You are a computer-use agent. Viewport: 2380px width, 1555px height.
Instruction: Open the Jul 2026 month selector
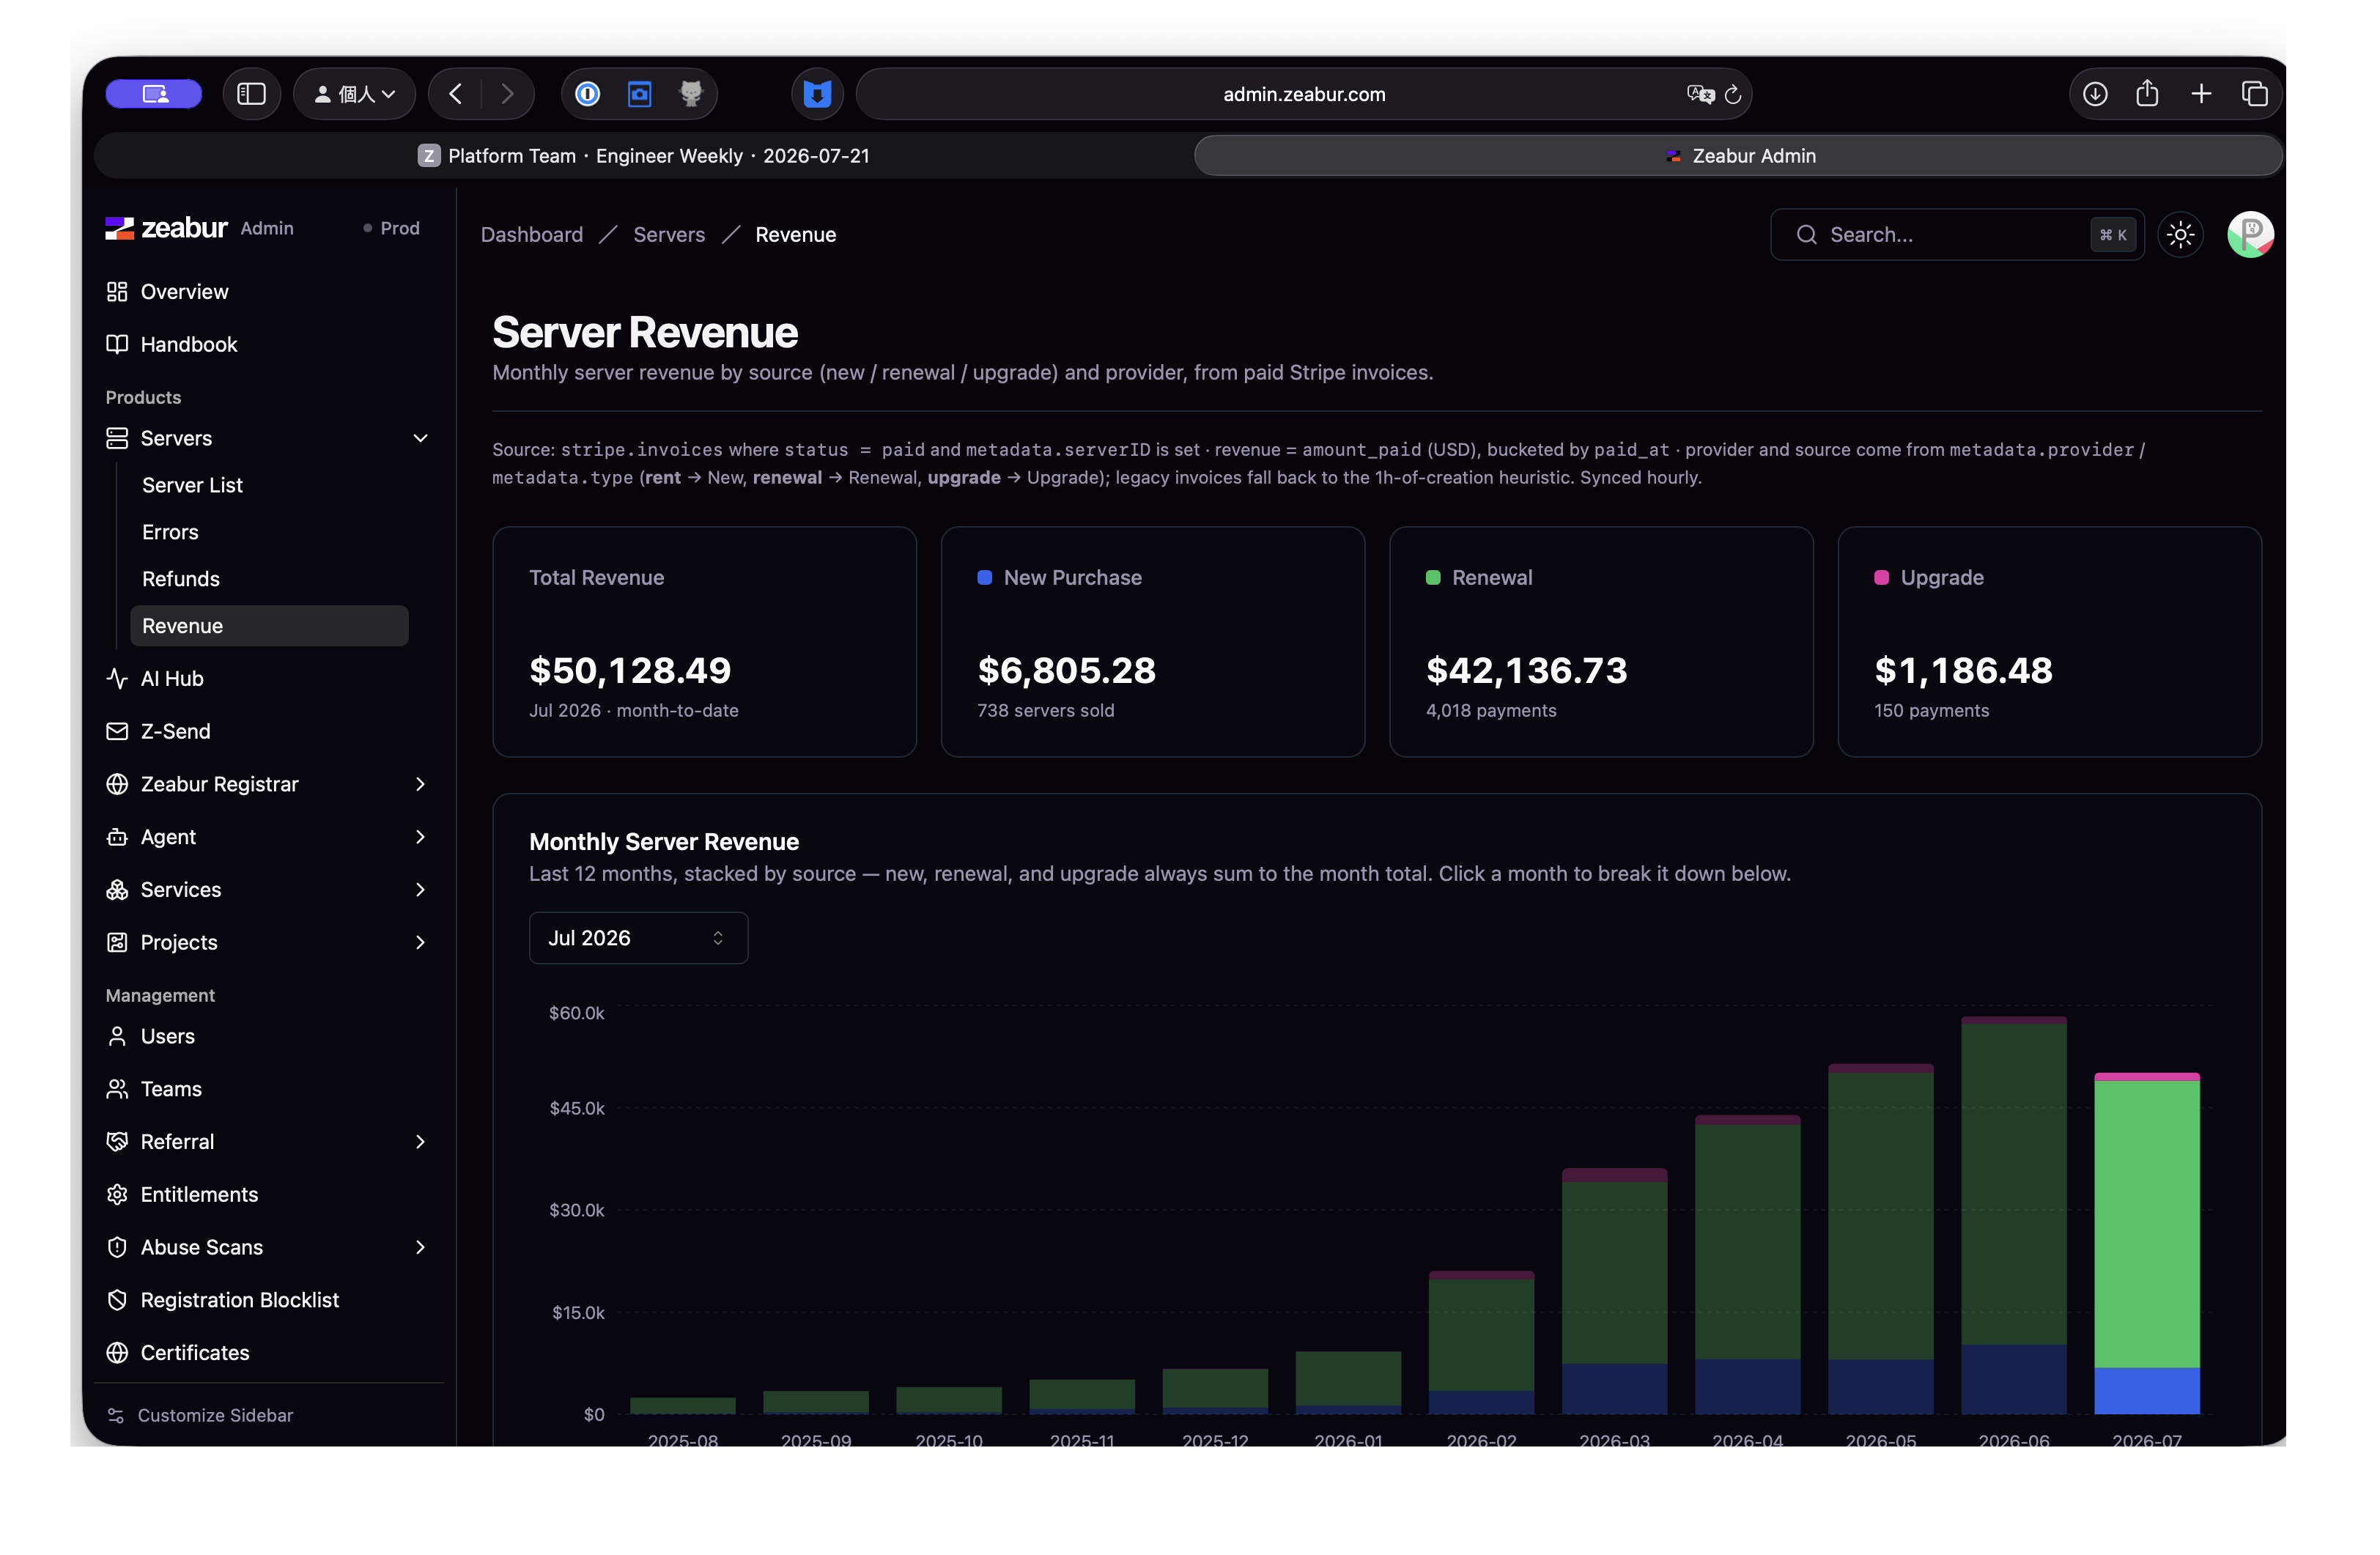click(x=638, y=938)
